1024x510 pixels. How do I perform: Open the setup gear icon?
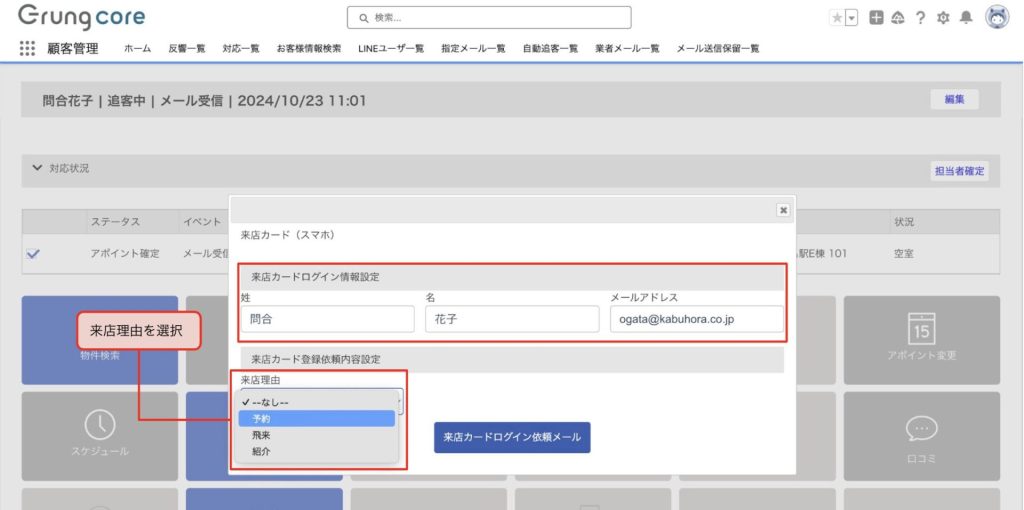coord(942,18)
